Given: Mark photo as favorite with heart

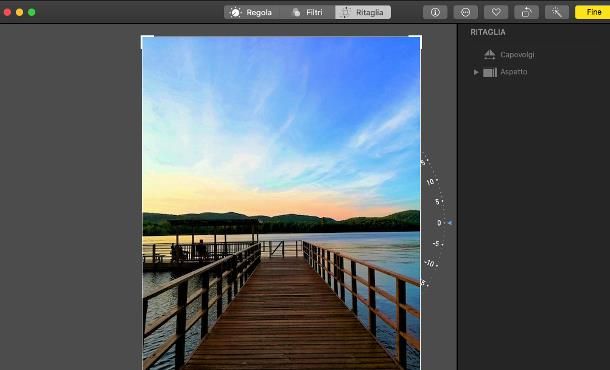Looking at the screenshot, I should 496,12.
